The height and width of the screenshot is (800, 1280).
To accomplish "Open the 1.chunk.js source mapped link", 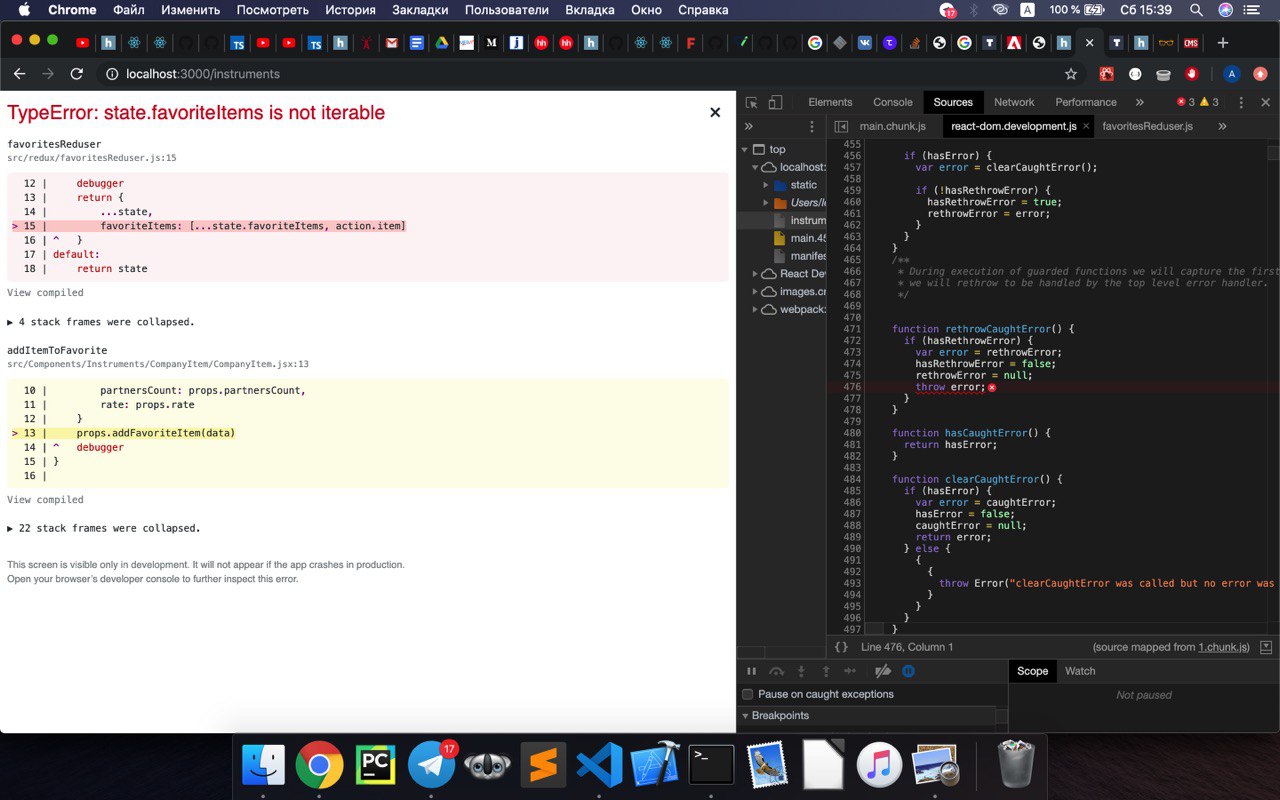I will pos(1223,647).
